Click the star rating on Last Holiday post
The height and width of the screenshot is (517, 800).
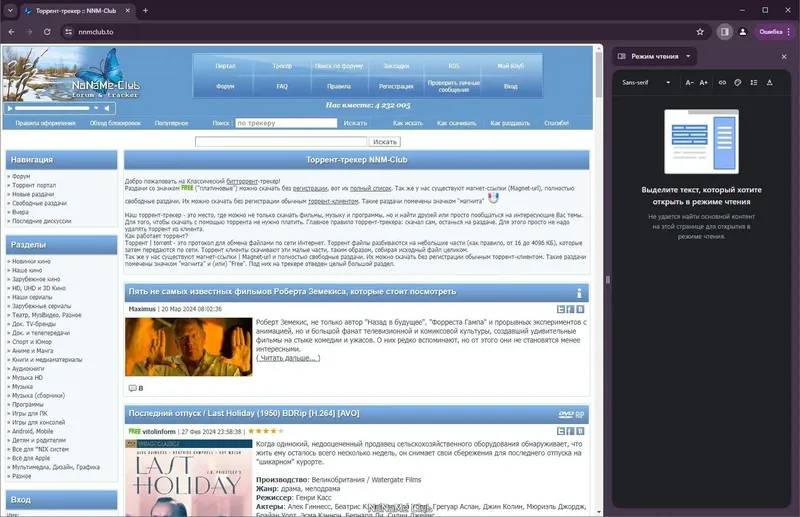click(x=266, y=431)
